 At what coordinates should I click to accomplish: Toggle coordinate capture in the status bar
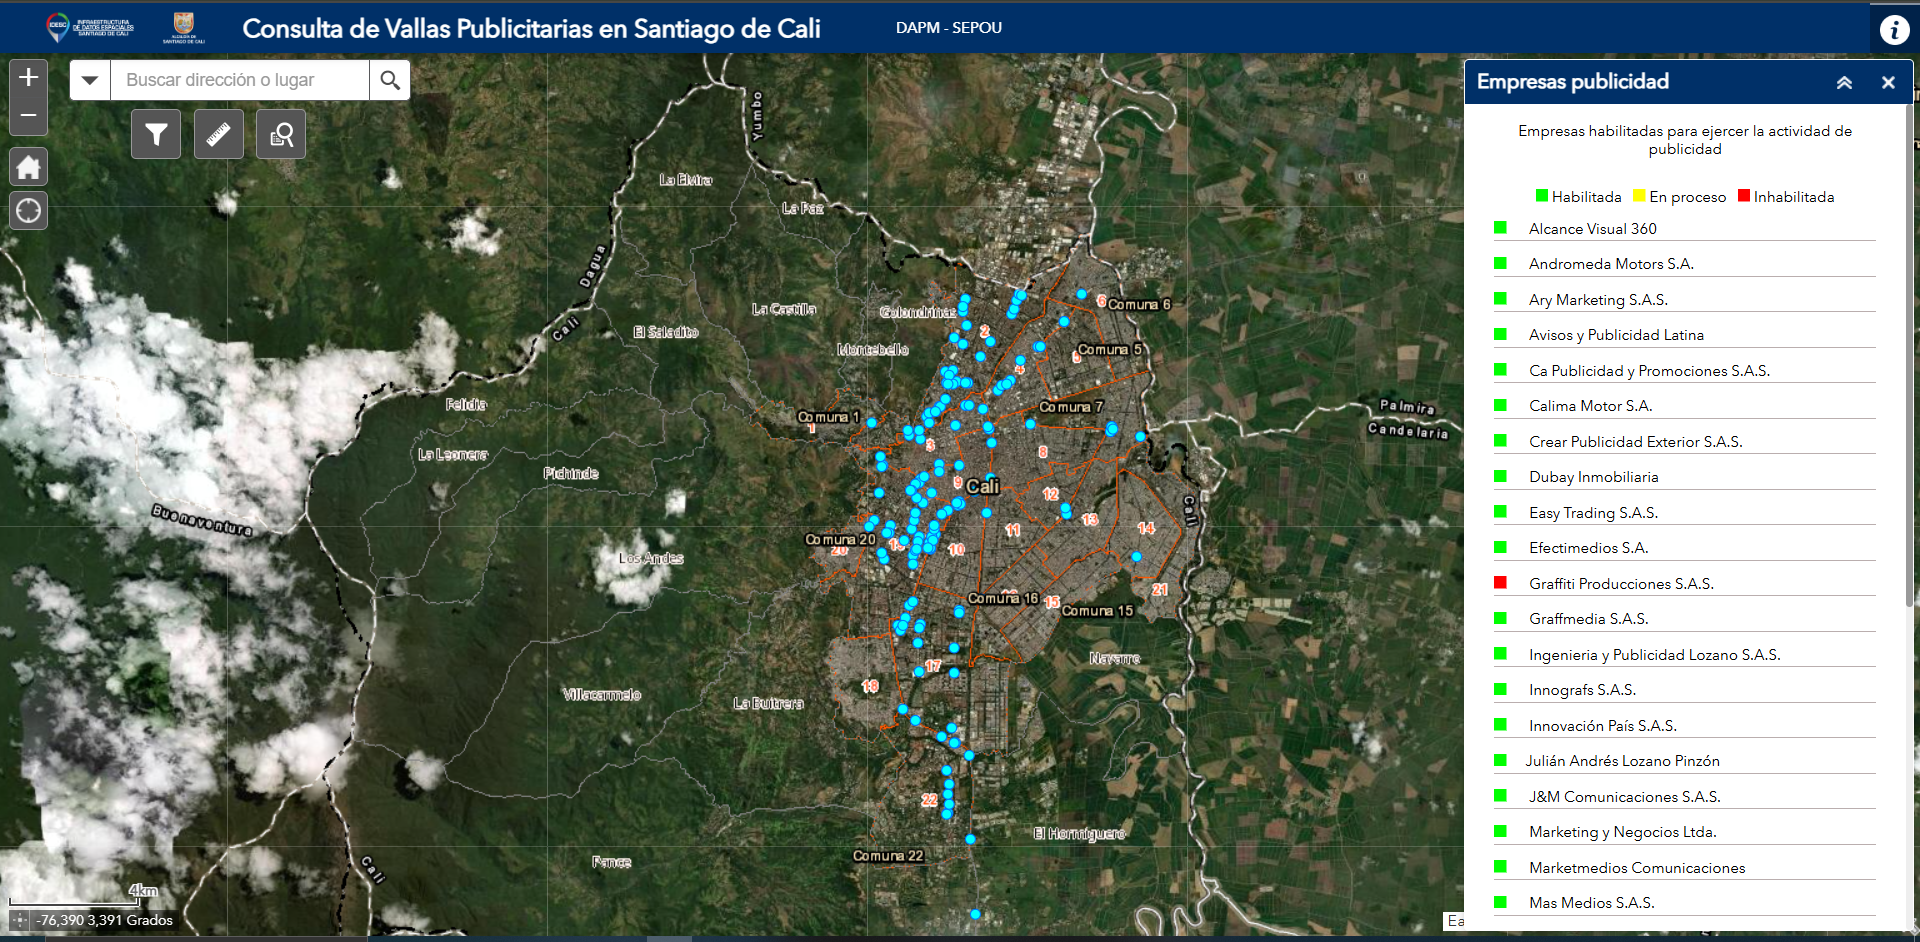[20, 920]
